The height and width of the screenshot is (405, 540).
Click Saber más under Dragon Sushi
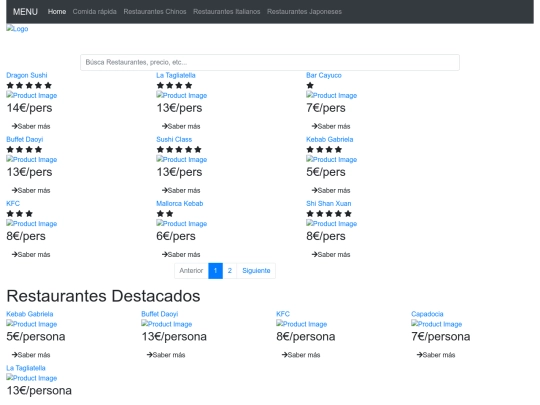(x=31, y=126)
